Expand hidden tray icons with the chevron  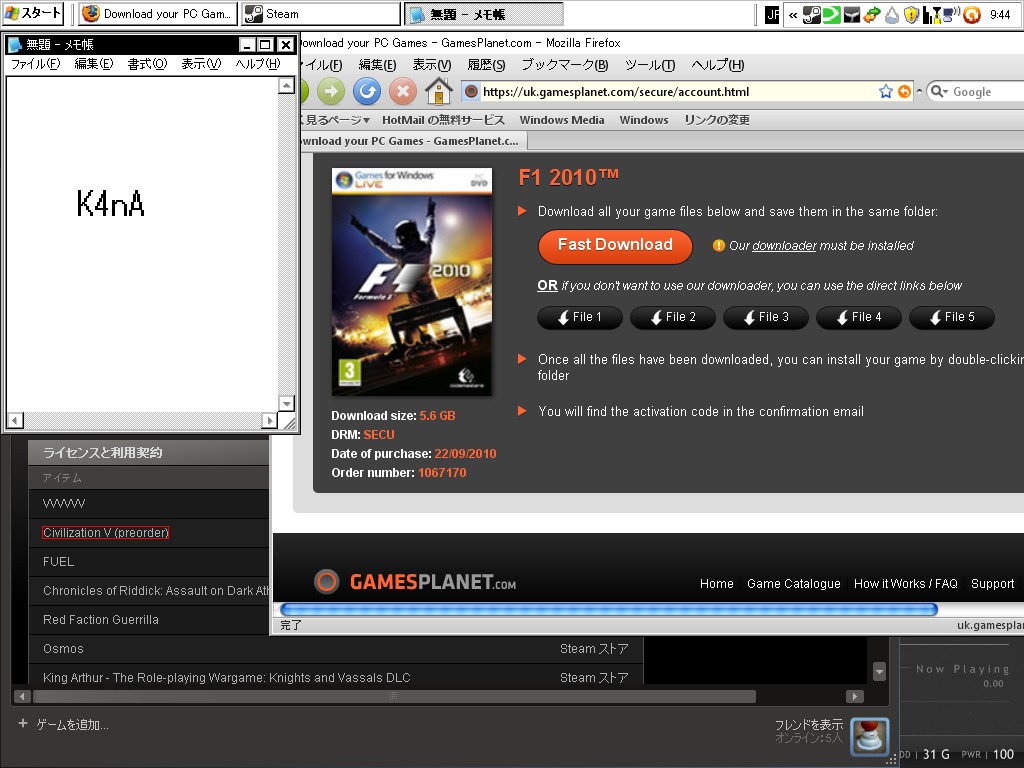coord(793,14)
